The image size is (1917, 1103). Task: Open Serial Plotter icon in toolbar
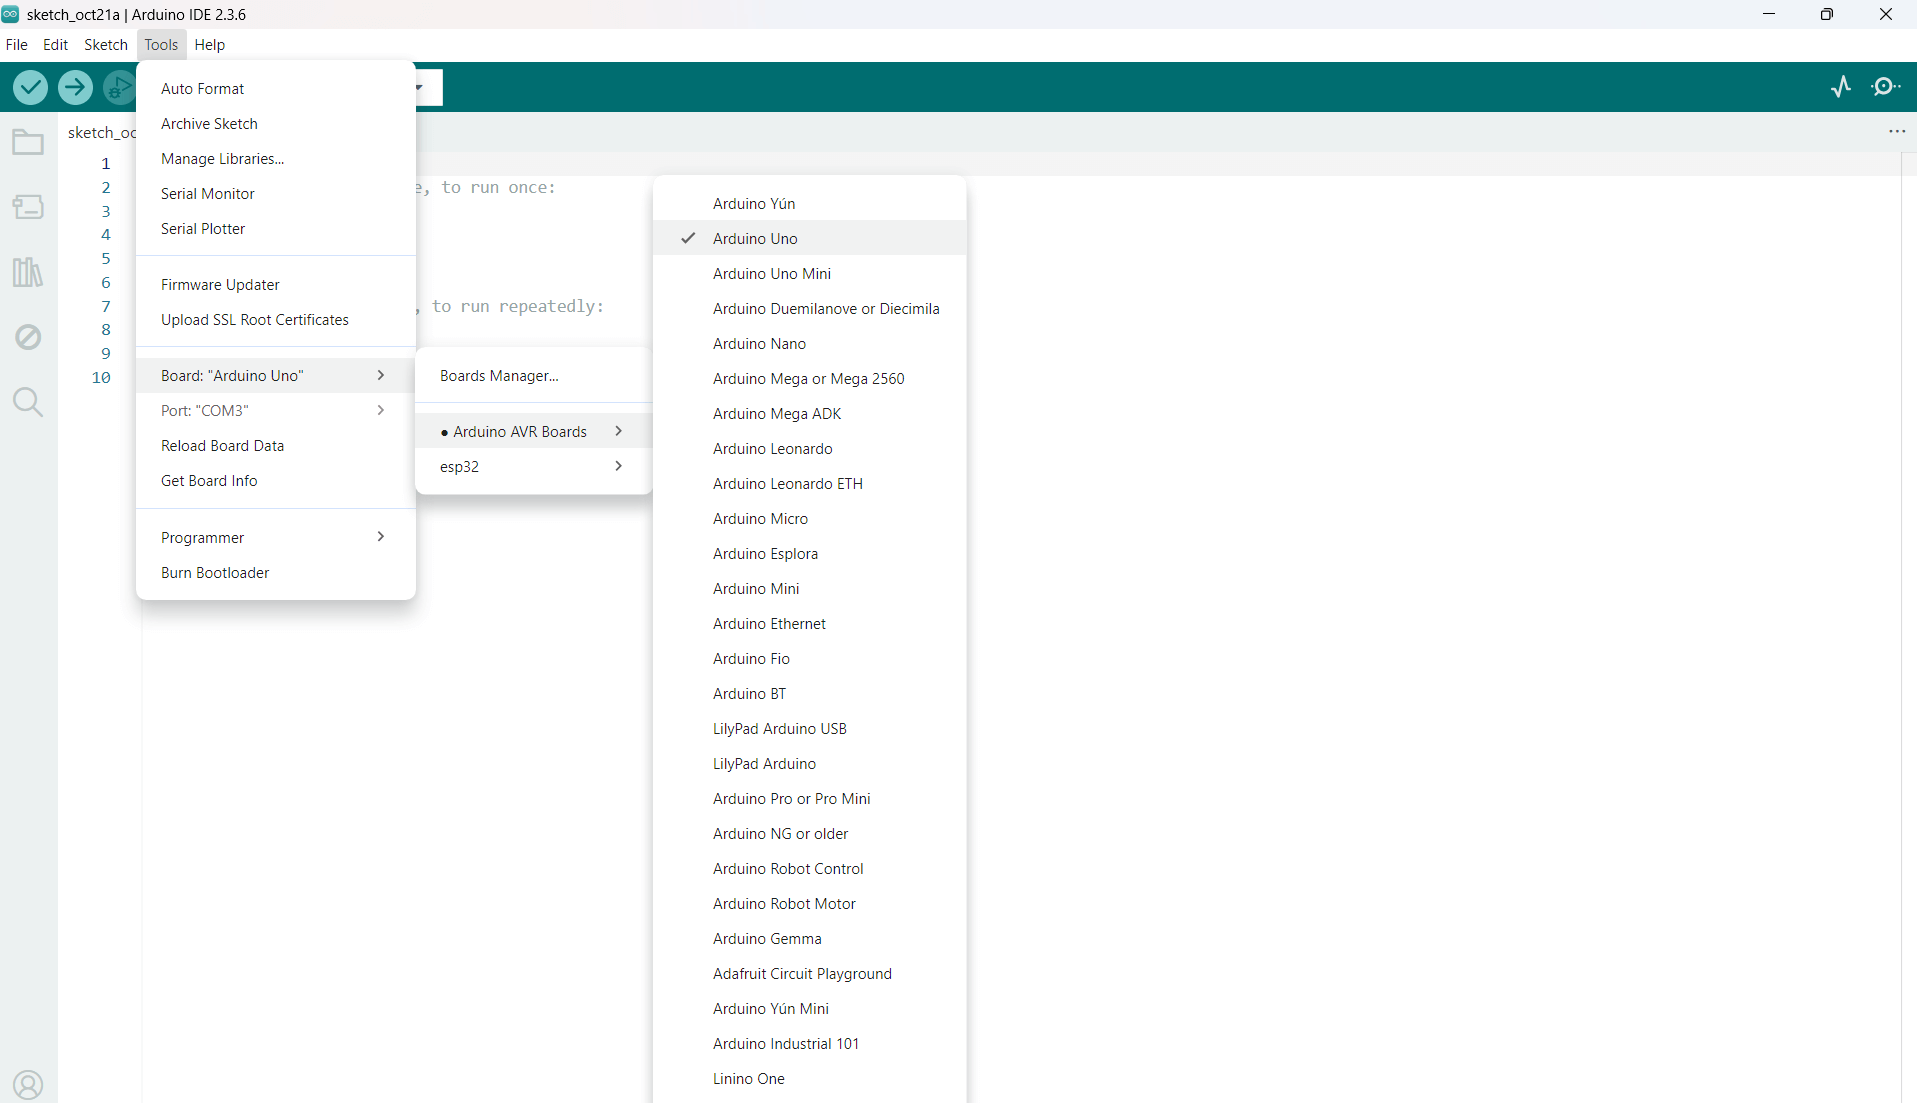pyautogui.click(x=1841, y=87)
